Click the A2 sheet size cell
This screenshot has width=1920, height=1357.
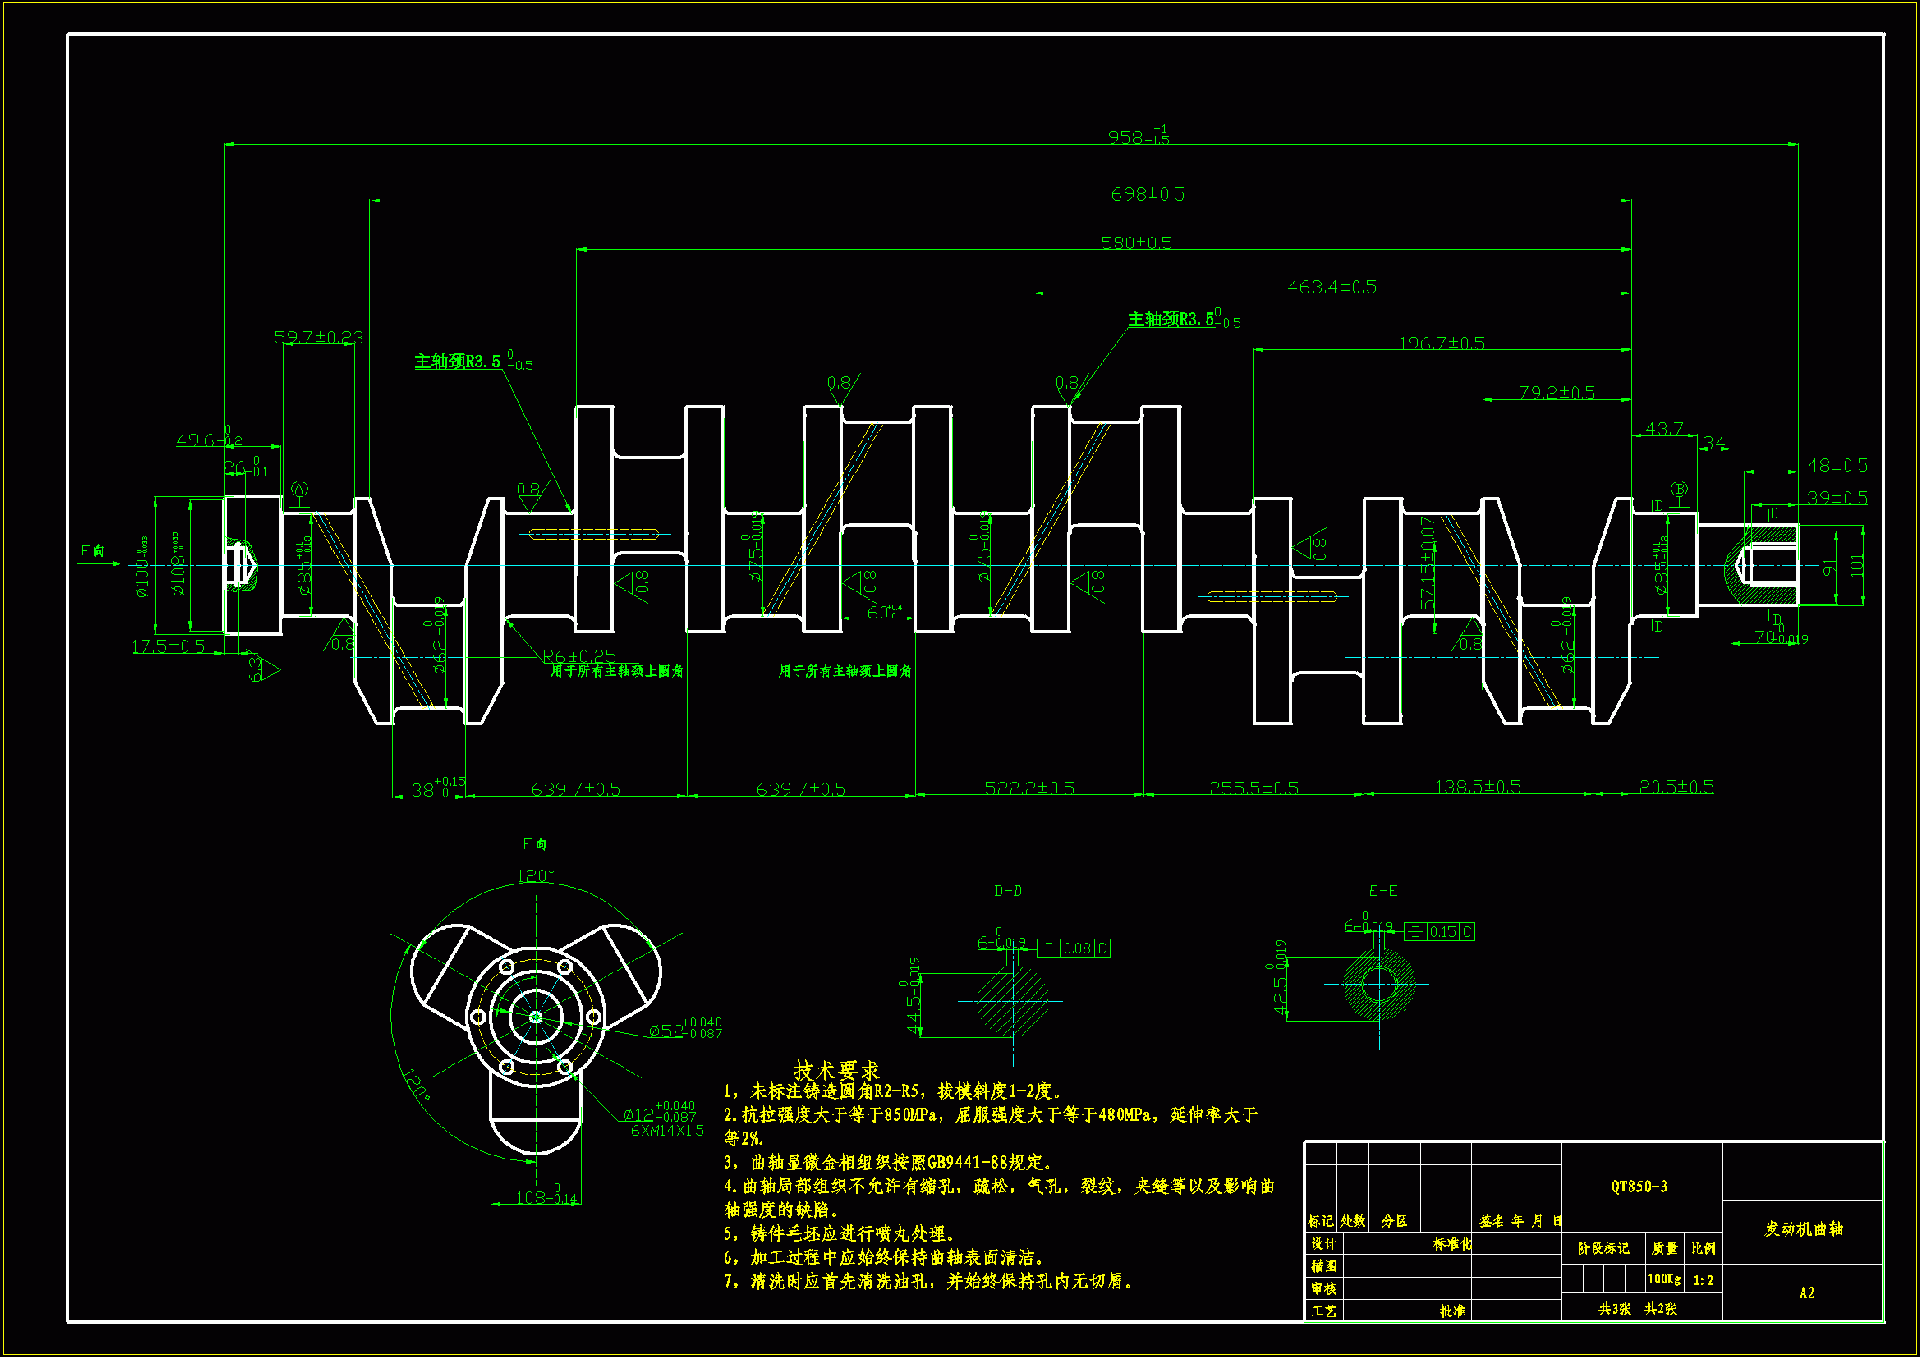click(x=1806, y=1293)
